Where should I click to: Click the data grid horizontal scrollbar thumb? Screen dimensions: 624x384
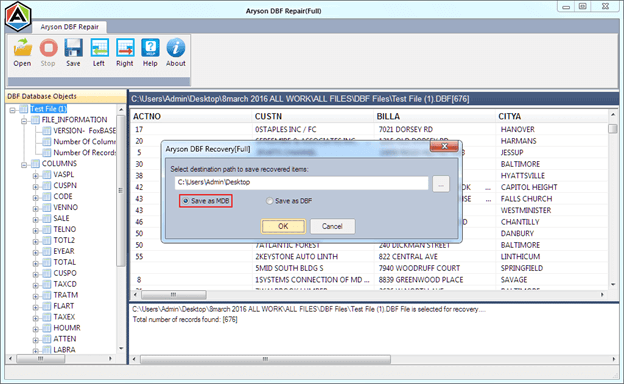coord(174,295)
